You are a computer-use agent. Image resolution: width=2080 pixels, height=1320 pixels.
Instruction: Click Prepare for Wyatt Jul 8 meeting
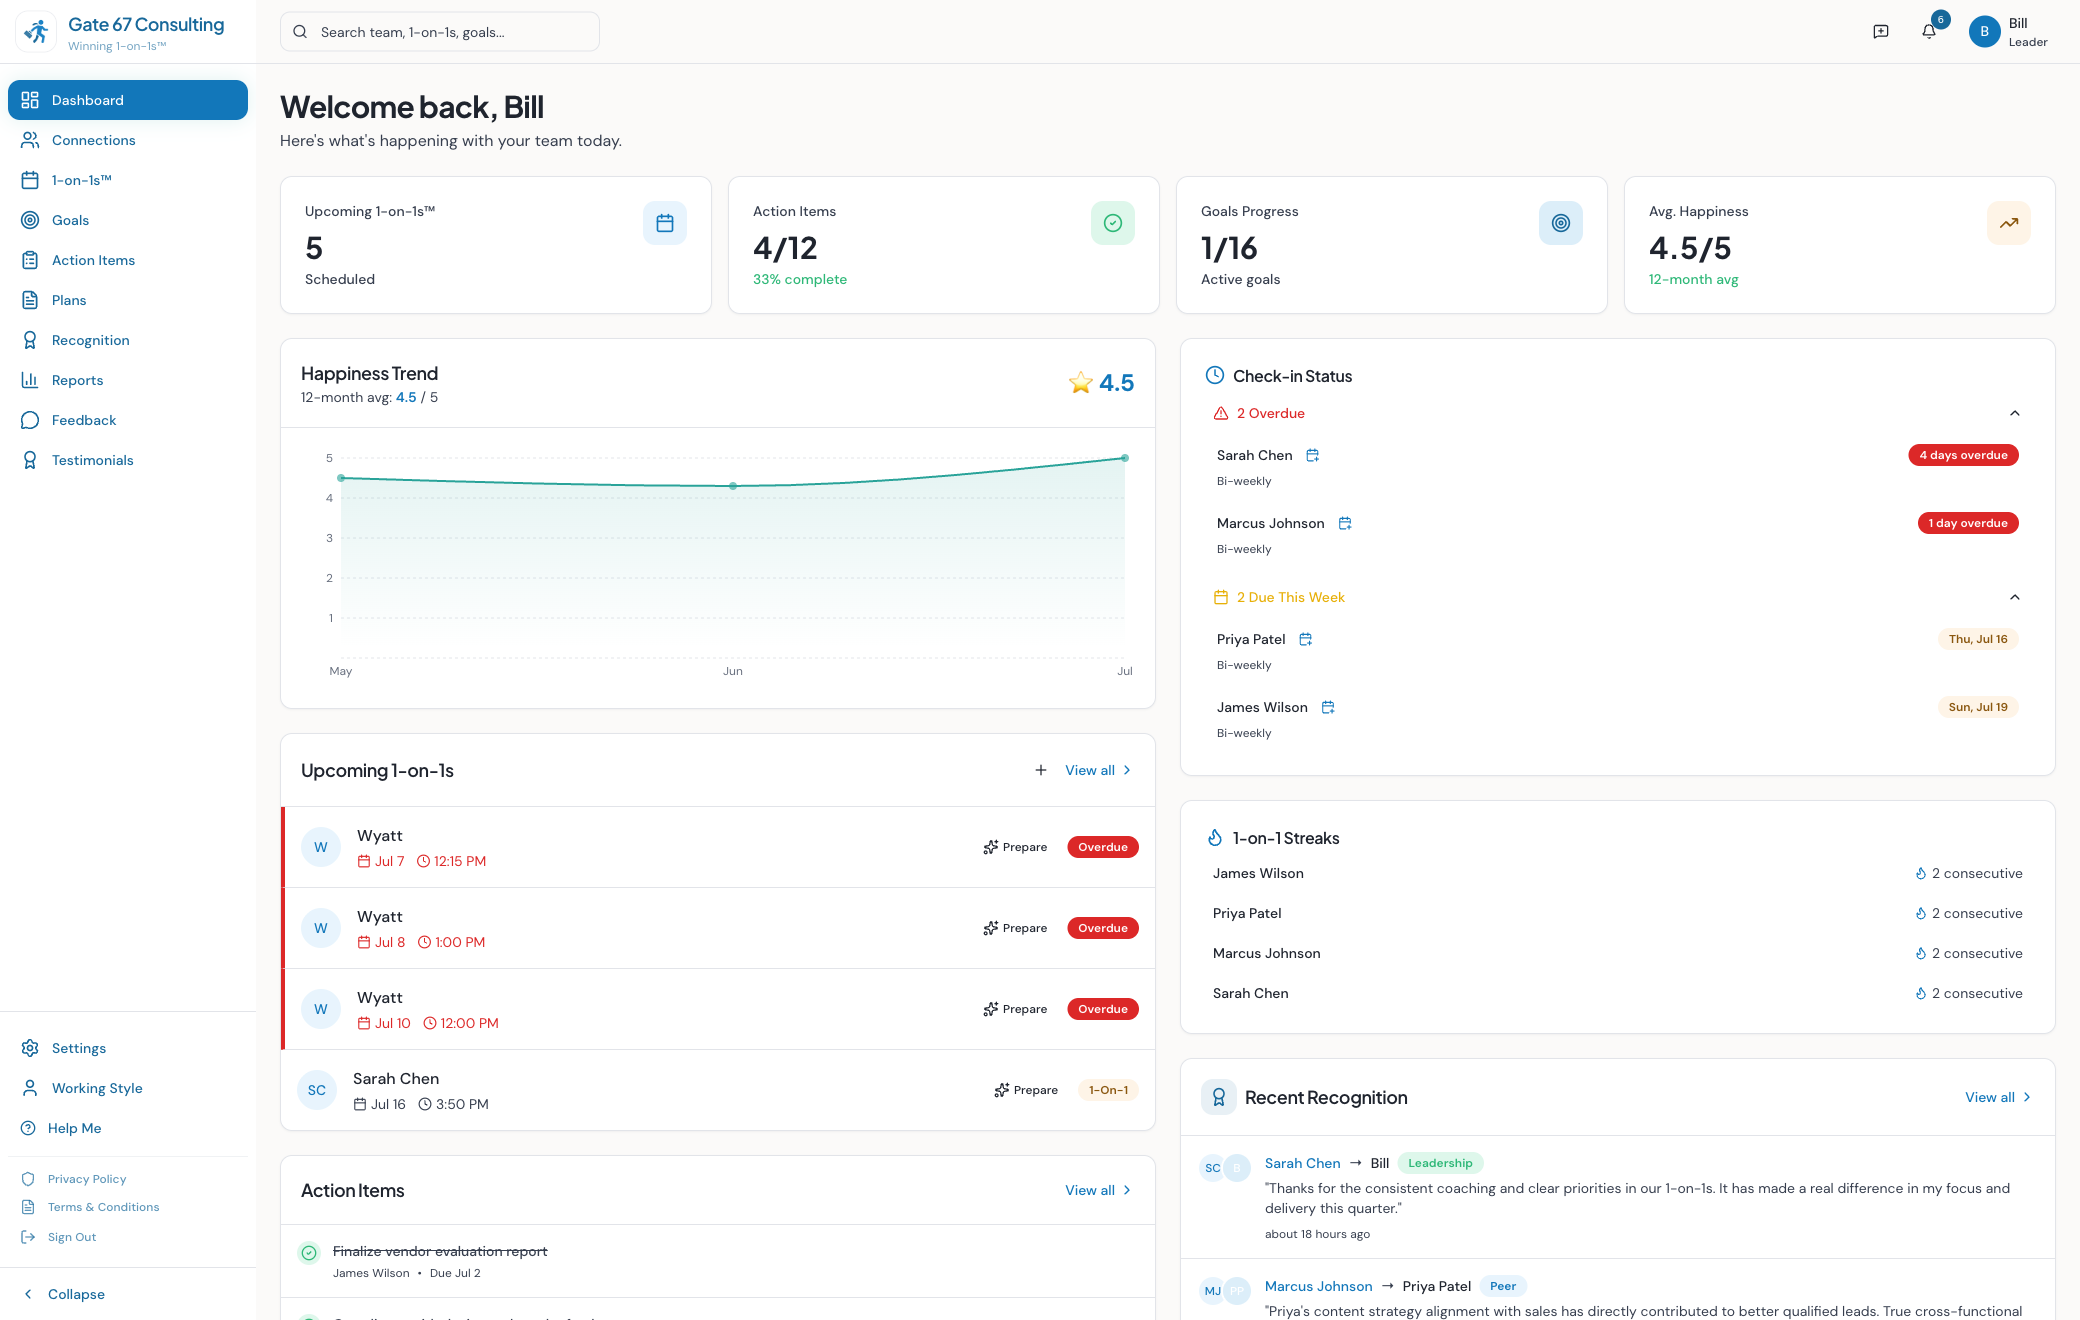[1015, 928]
